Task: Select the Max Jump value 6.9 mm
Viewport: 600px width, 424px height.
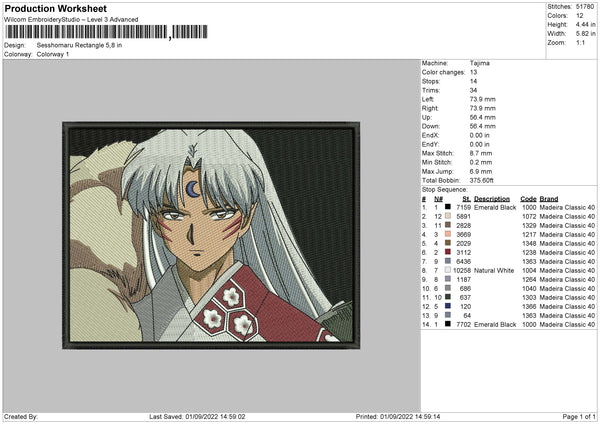Action: 481,171
